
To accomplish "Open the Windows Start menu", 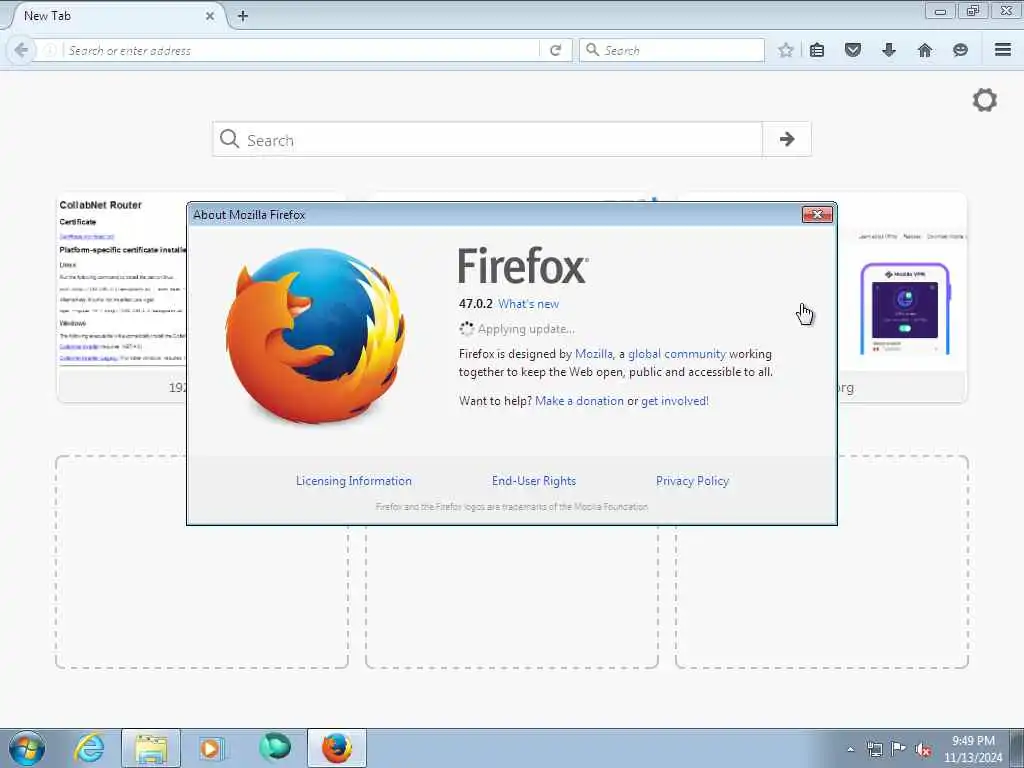I will 27,748.
